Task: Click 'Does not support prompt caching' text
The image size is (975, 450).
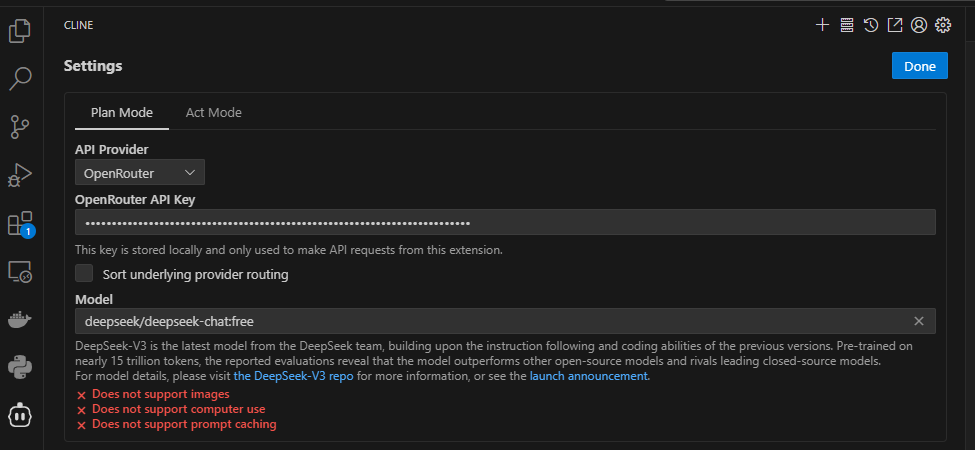Action: [x=184, y=424]
